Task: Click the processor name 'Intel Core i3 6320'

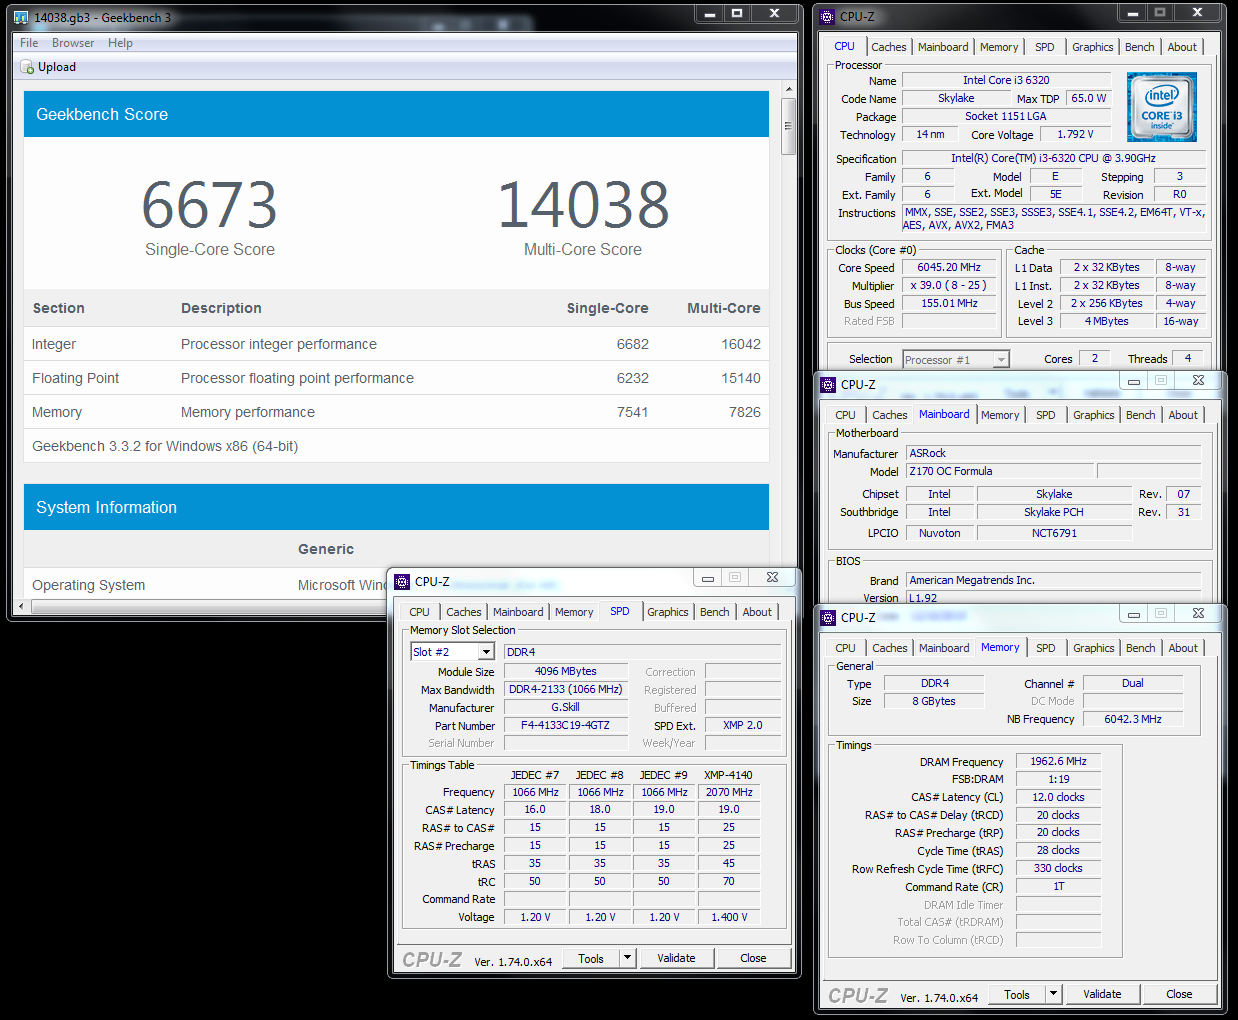Action: pos(1006,80)
